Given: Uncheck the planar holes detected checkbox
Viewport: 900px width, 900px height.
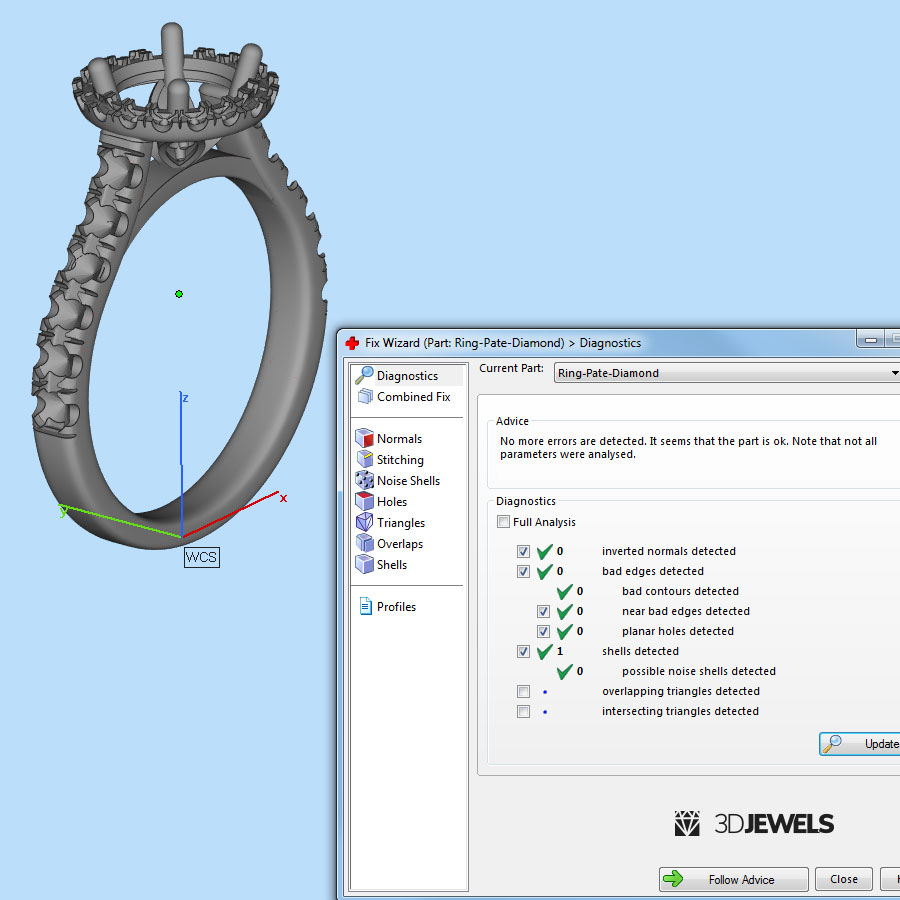Looking at the screenshot, I should [544, 631].
